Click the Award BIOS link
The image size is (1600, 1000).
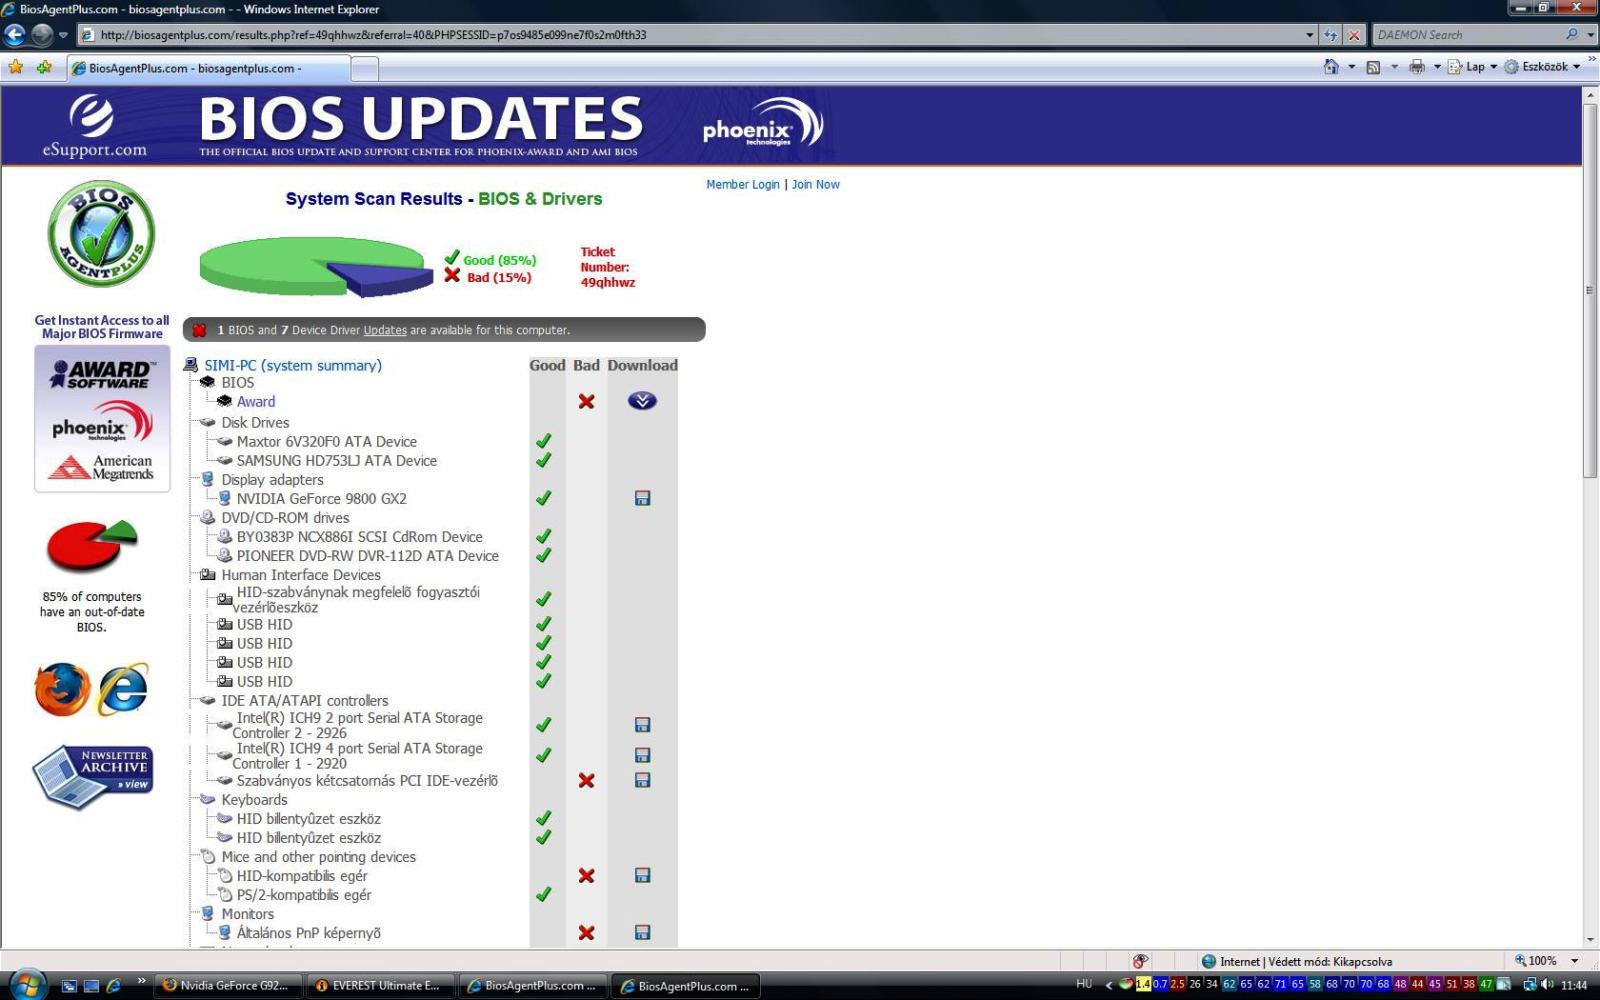click(x=256, y=401)
